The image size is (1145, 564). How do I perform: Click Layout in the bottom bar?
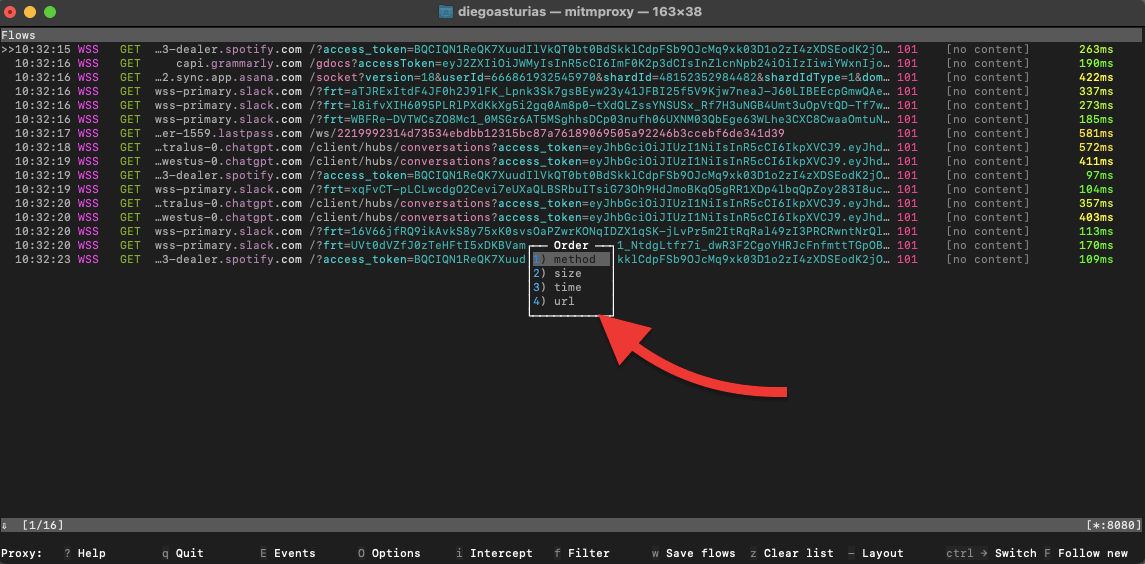click(876, 553)
